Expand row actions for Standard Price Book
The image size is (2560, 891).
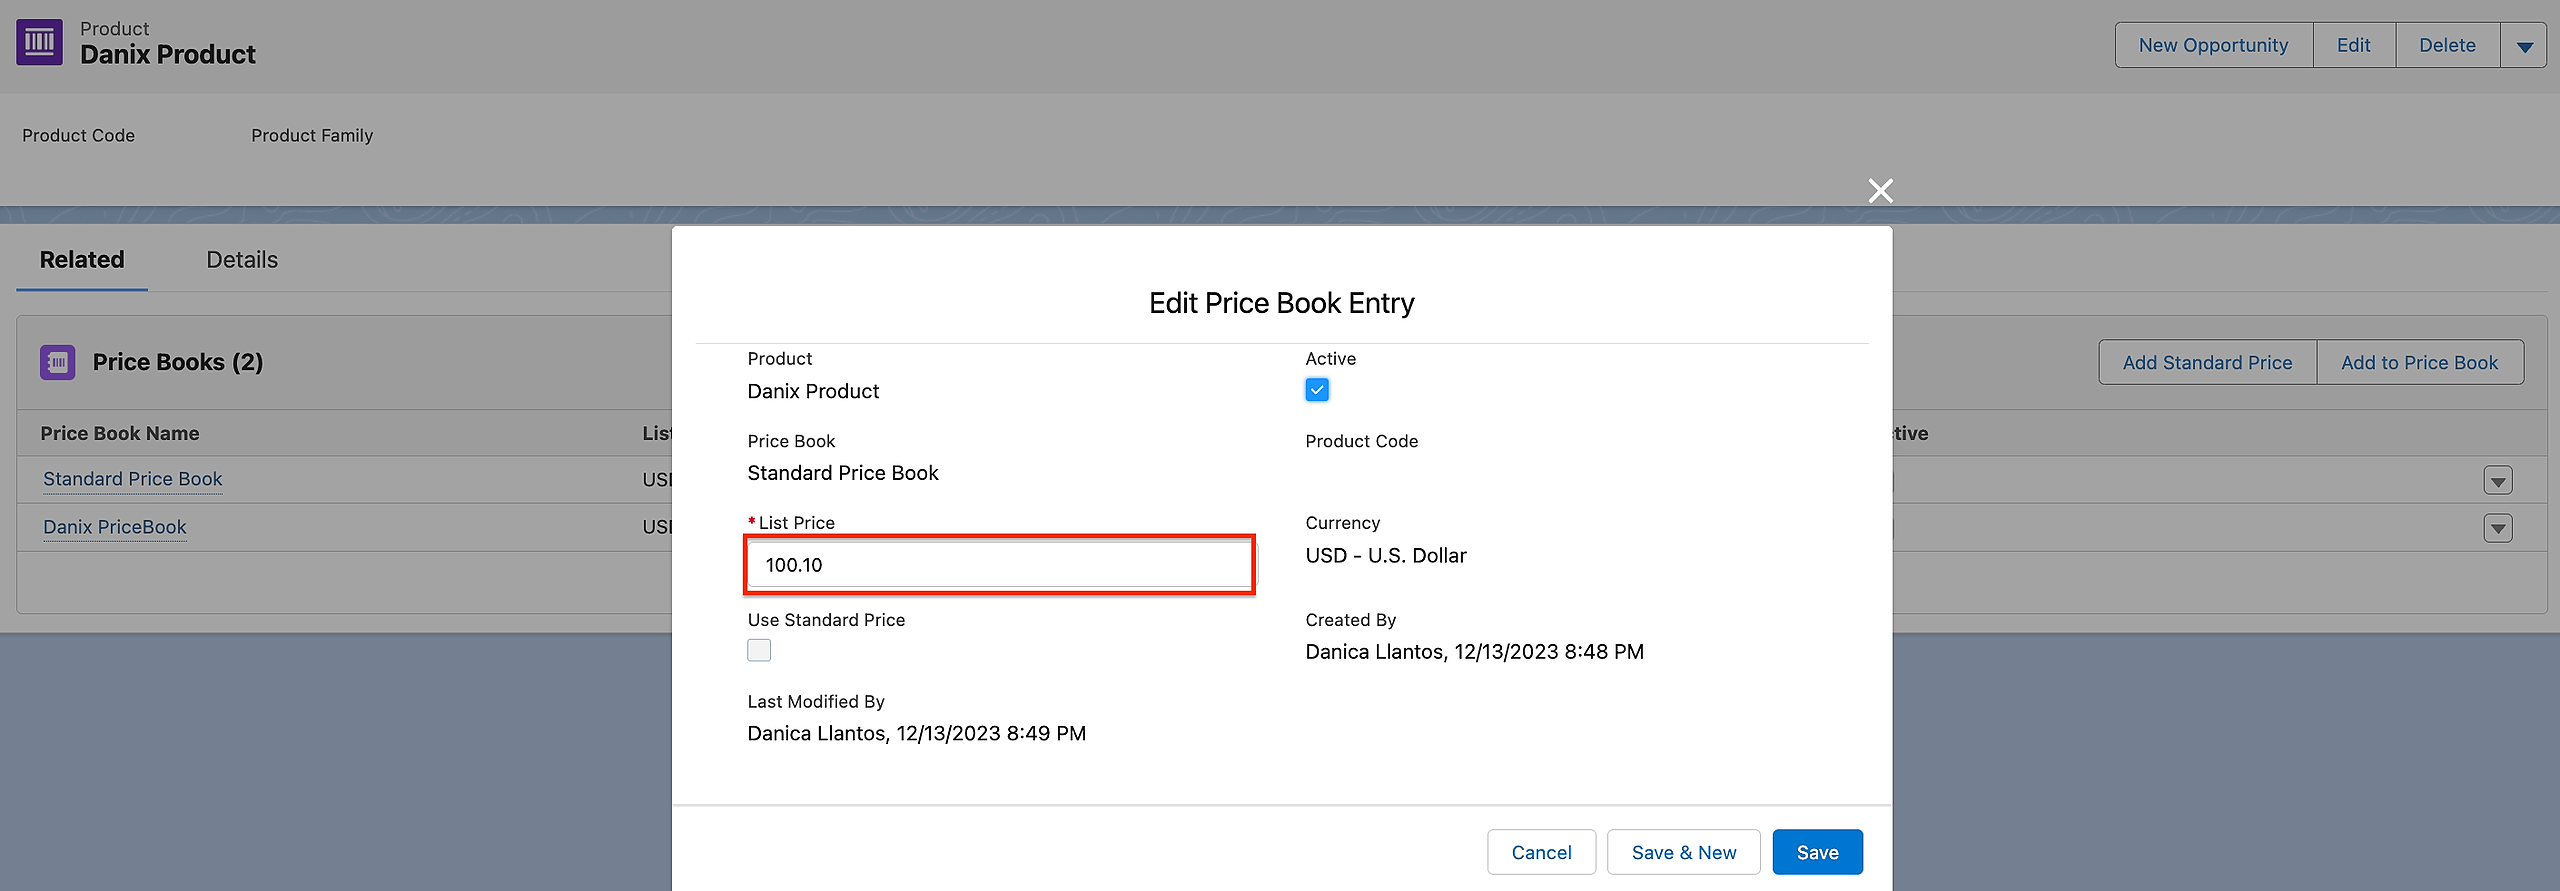(2497, 481)
